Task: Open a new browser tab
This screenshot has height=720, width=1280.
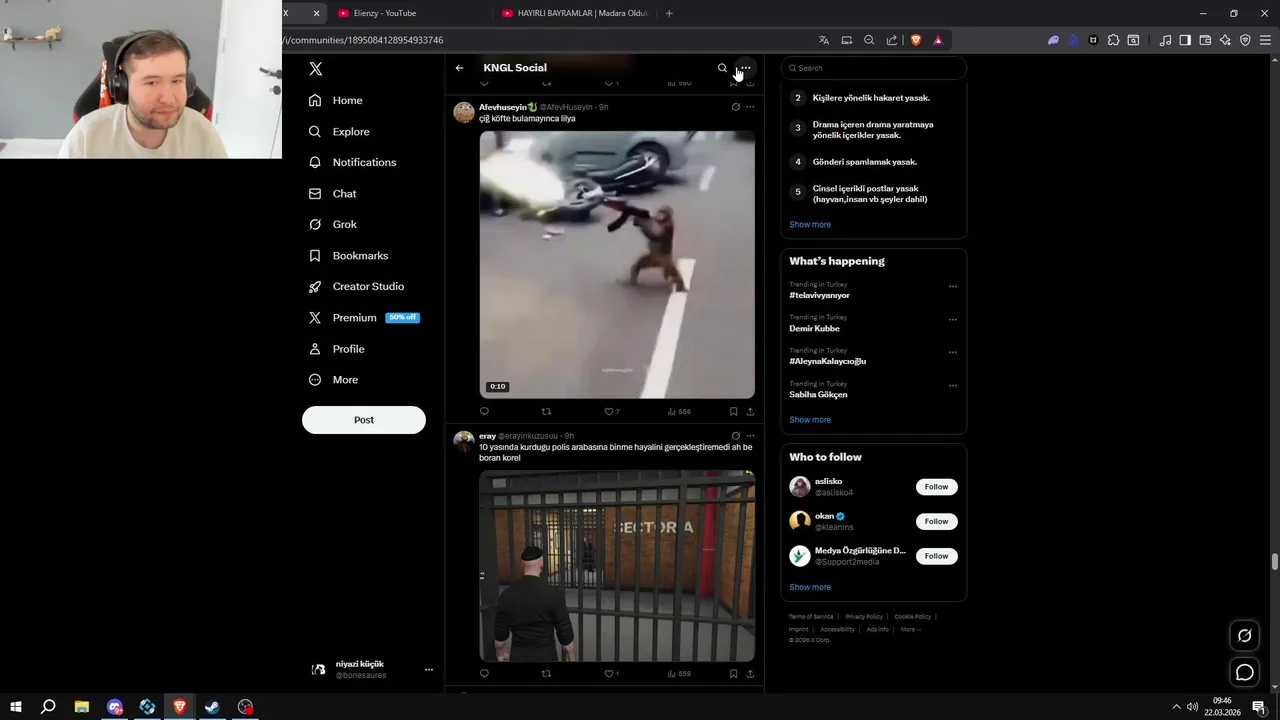Action: click(x=669, y=13)
